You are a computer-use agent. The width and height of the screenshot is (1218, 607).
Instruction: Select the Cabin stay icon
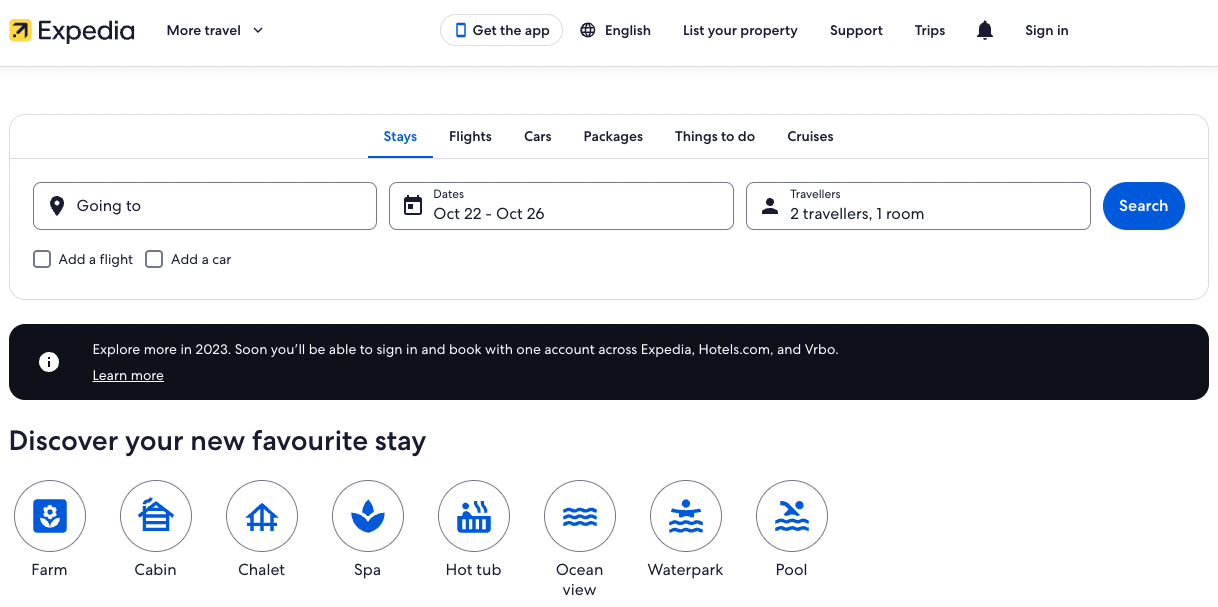tap(156, 516)
